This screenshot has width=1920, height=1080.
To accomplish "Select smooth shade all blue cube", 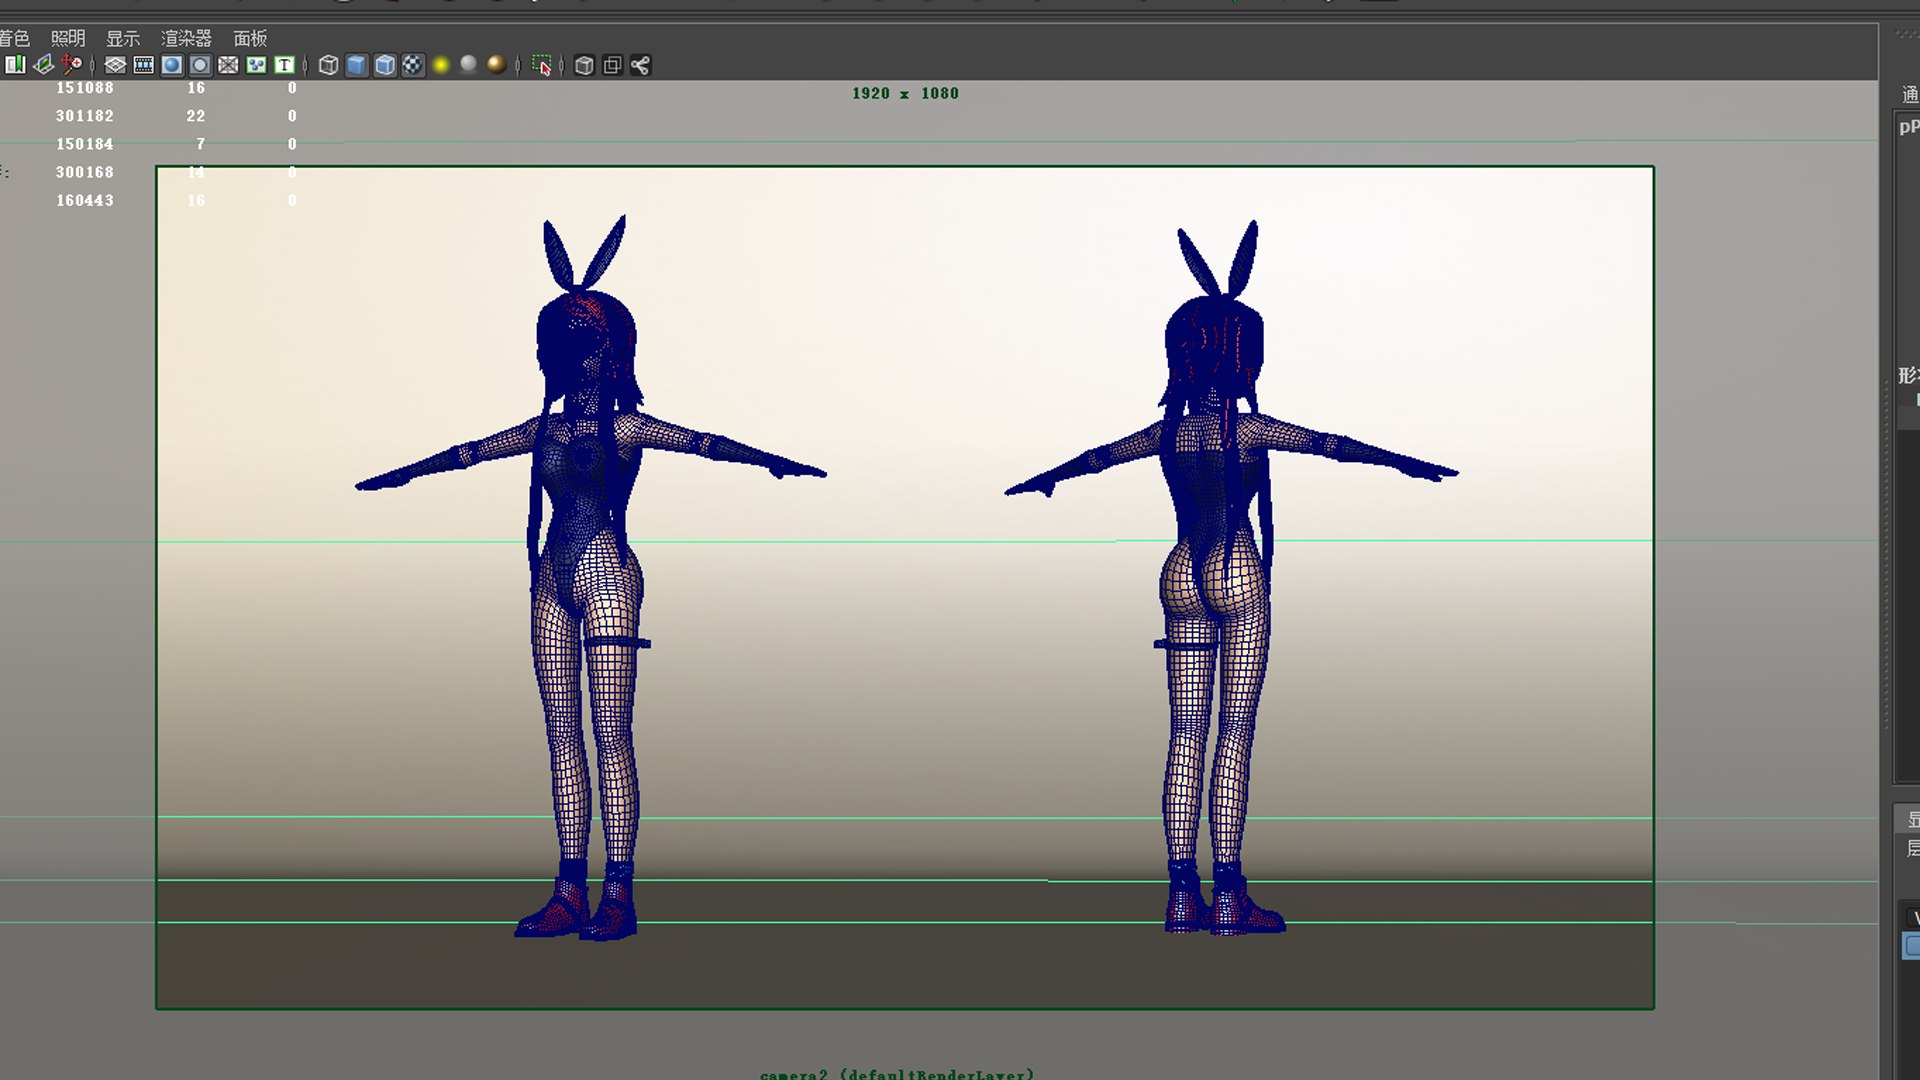I will tap(356, 65).
